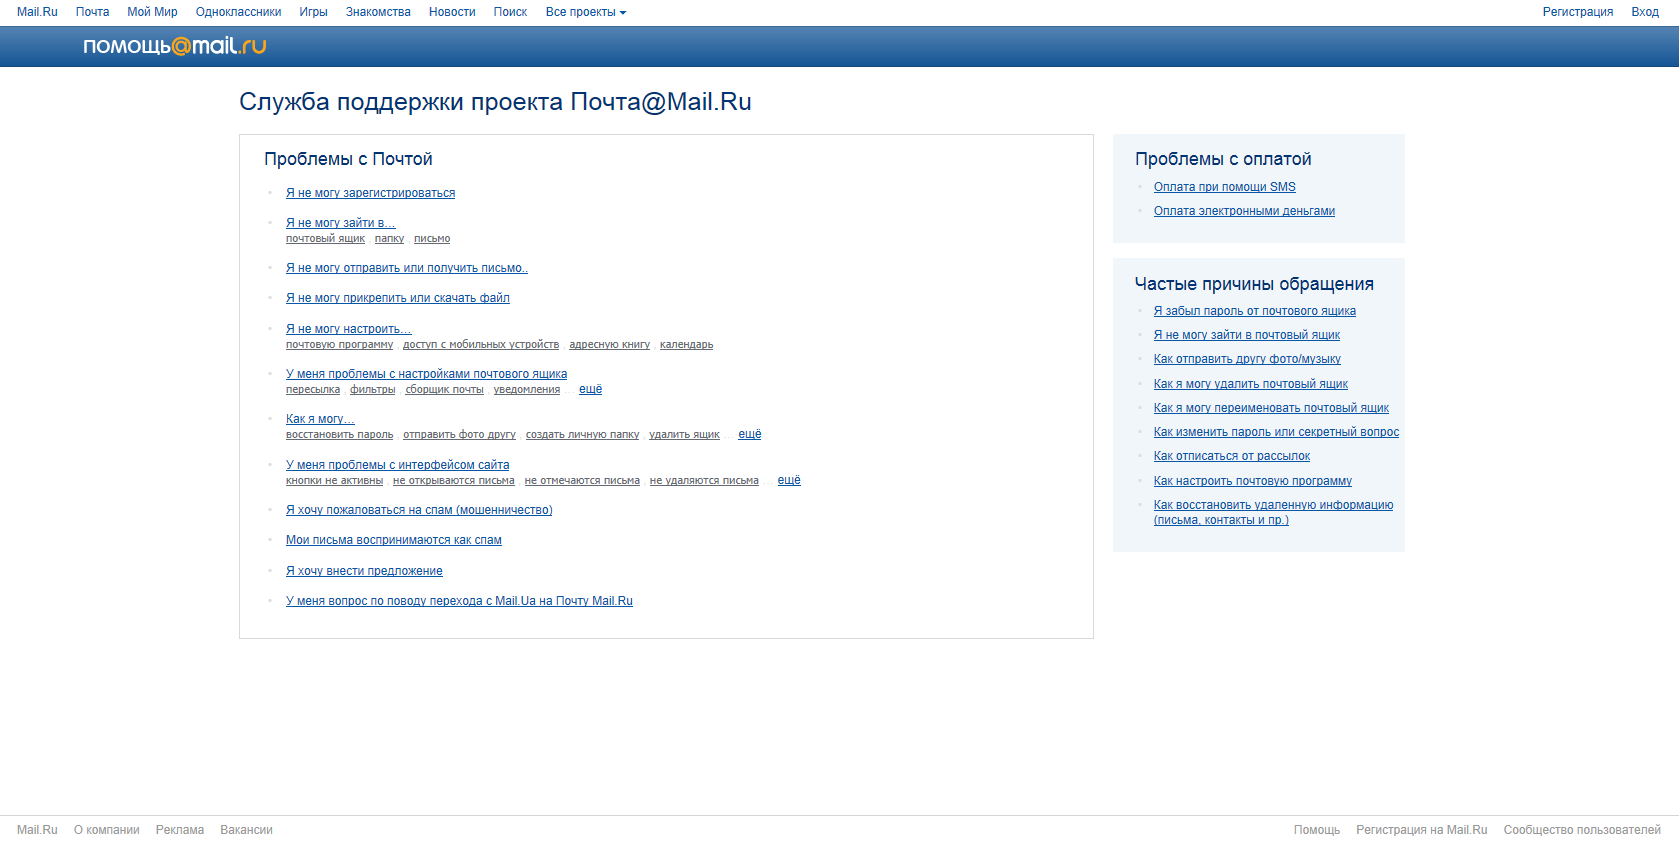Viewport: 1679px width, 845px height.
Task: Open Одноклассники in top navigation
Action: pos(238,12)
